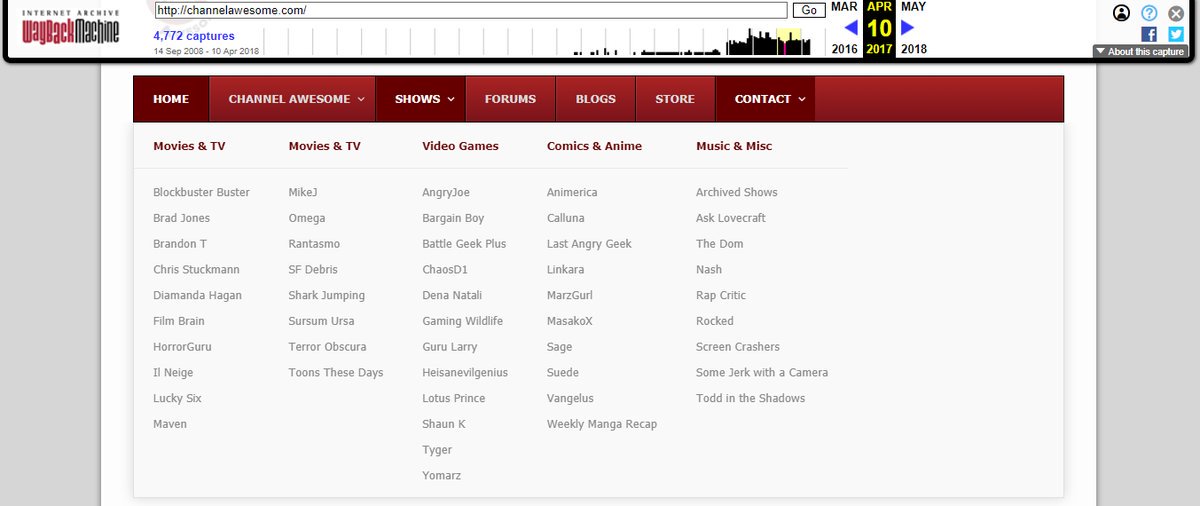1200x506 pixels.
Task: Open Some Jerk with a Camera
Action: pos(762,373)
